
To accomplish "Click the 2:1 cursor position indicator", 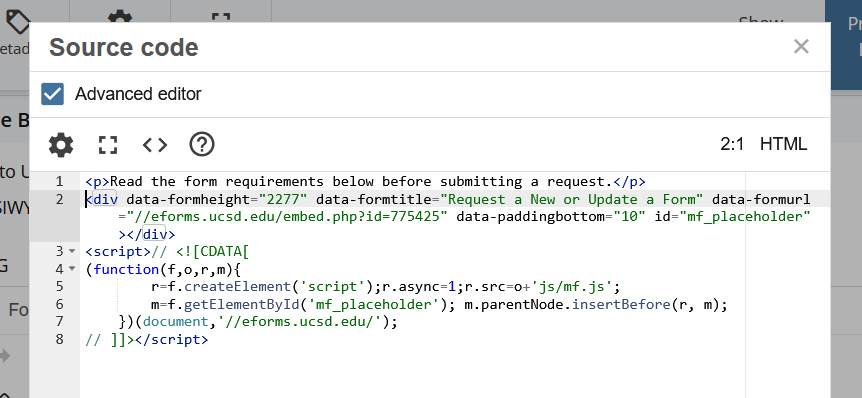I will [732, 145].
